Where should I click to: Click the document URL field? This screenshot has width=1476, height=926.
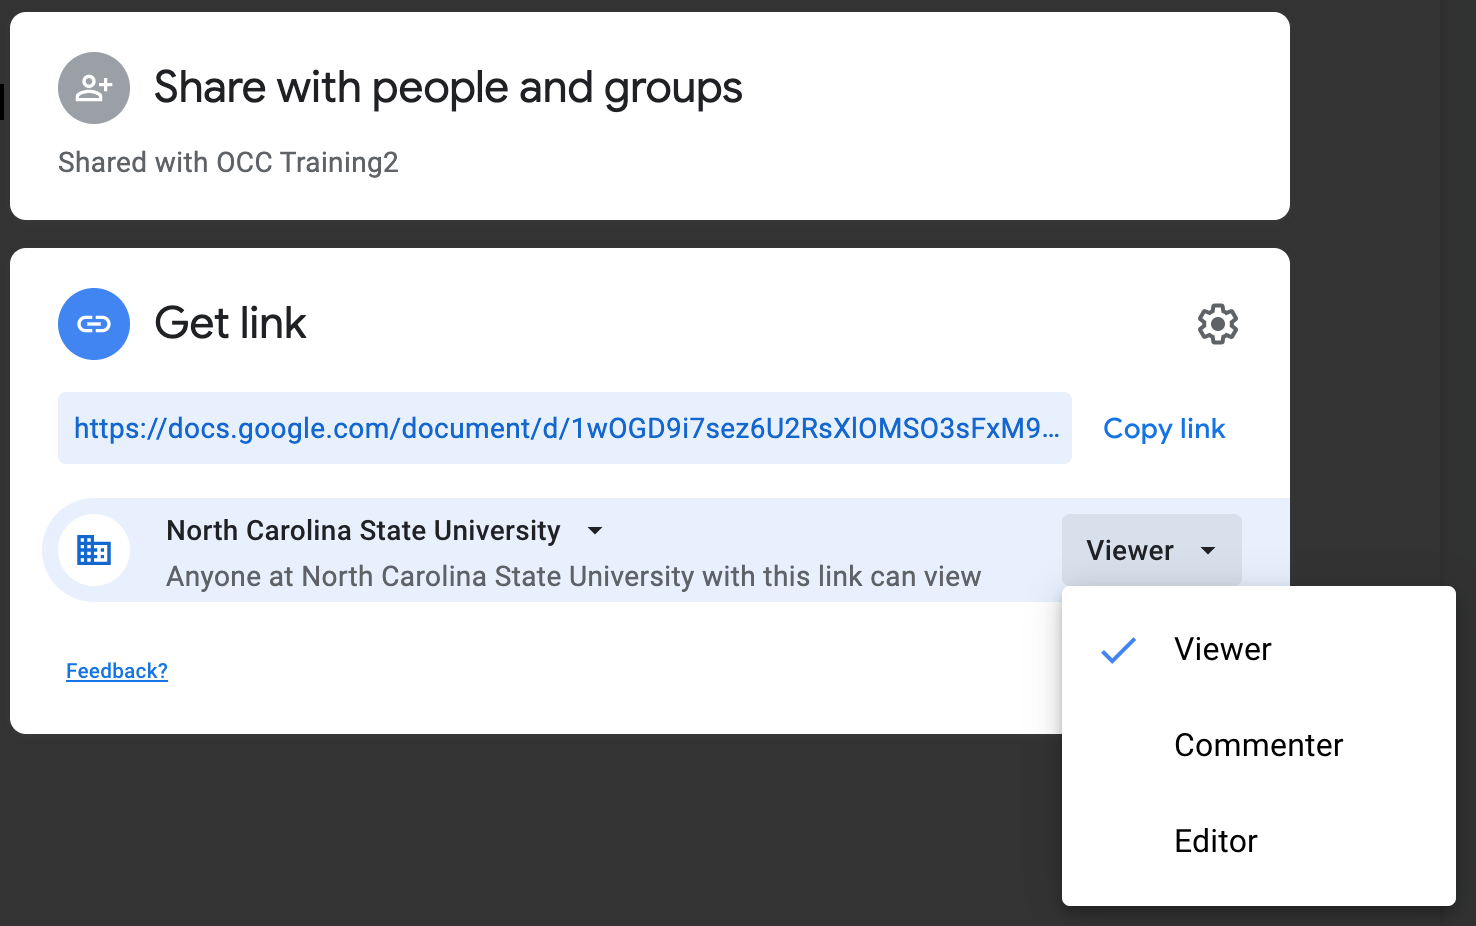(565, 429)
